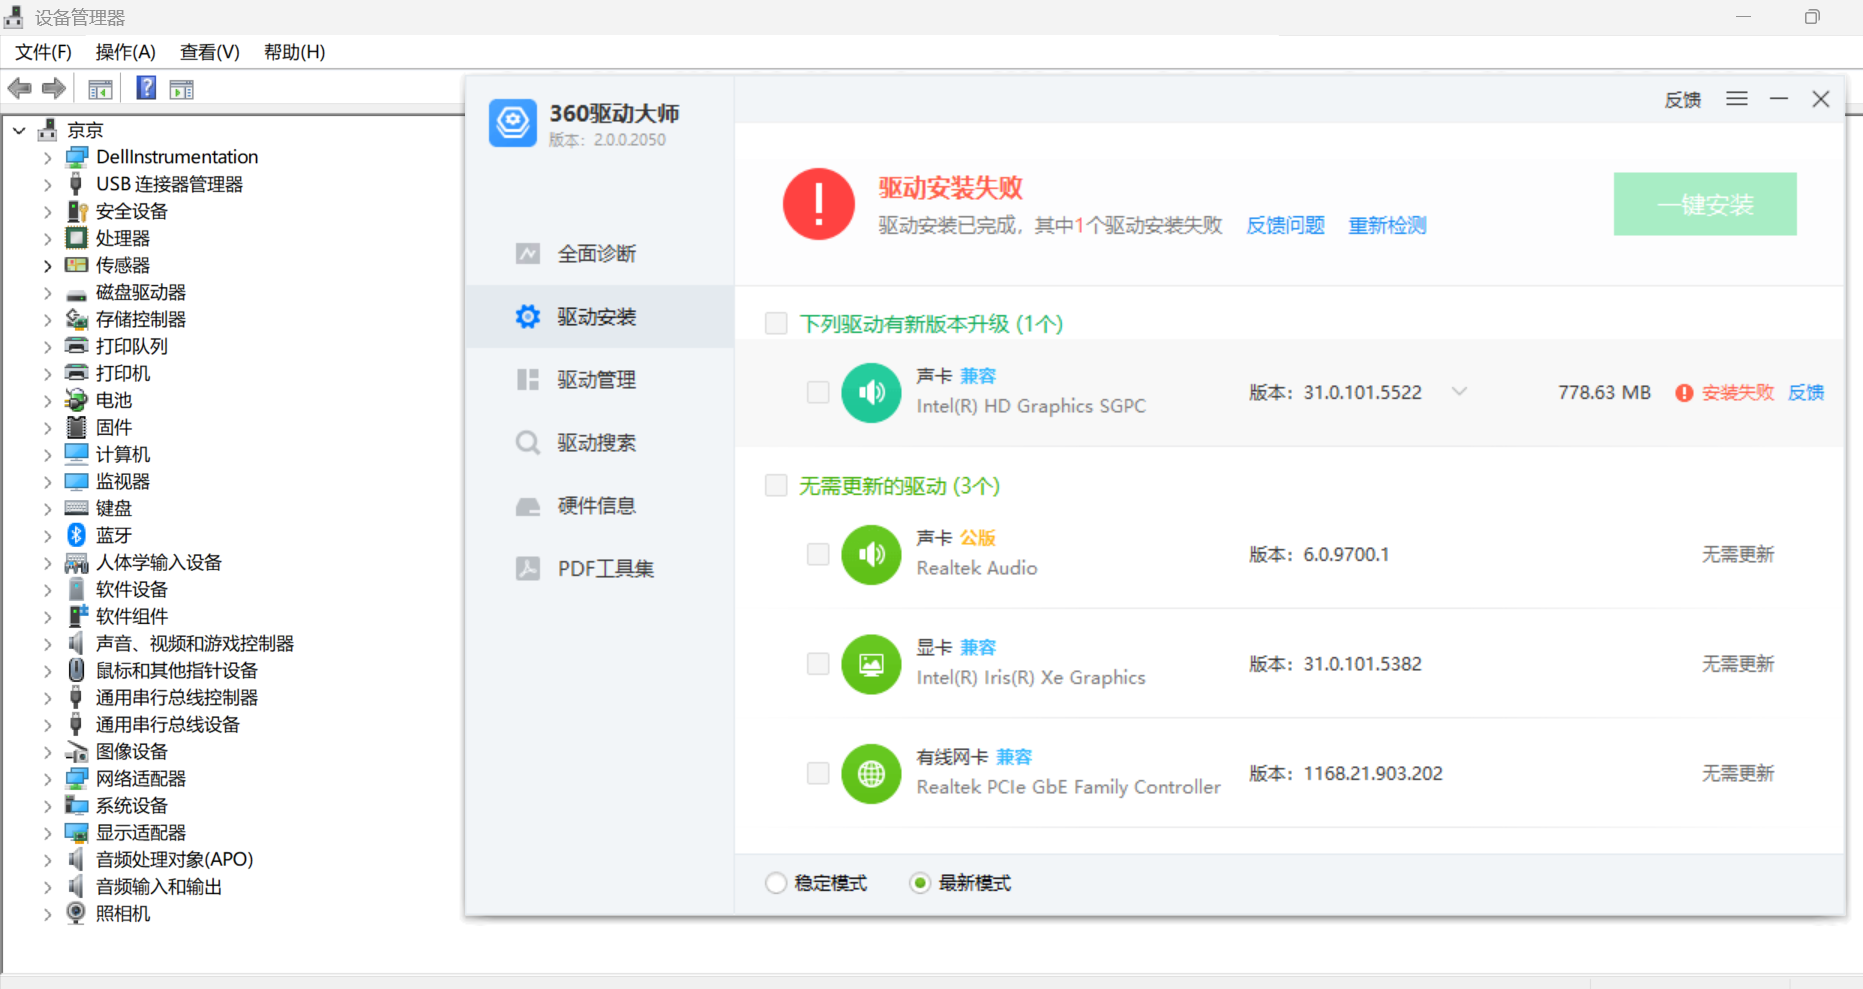Select the 通用串行总线控制器 tree item
Viewport: 1863px width, 989px height.
point(177,697)
